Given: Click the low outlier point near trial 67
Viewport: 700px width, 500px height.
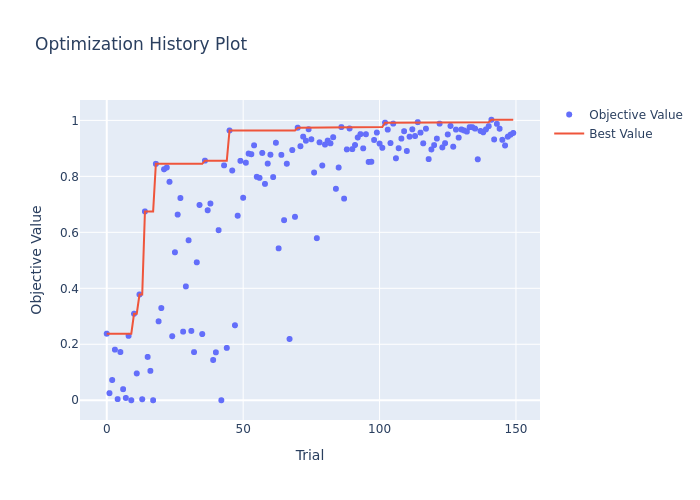Looking at the screenshot, I should (x=290, y=339).
